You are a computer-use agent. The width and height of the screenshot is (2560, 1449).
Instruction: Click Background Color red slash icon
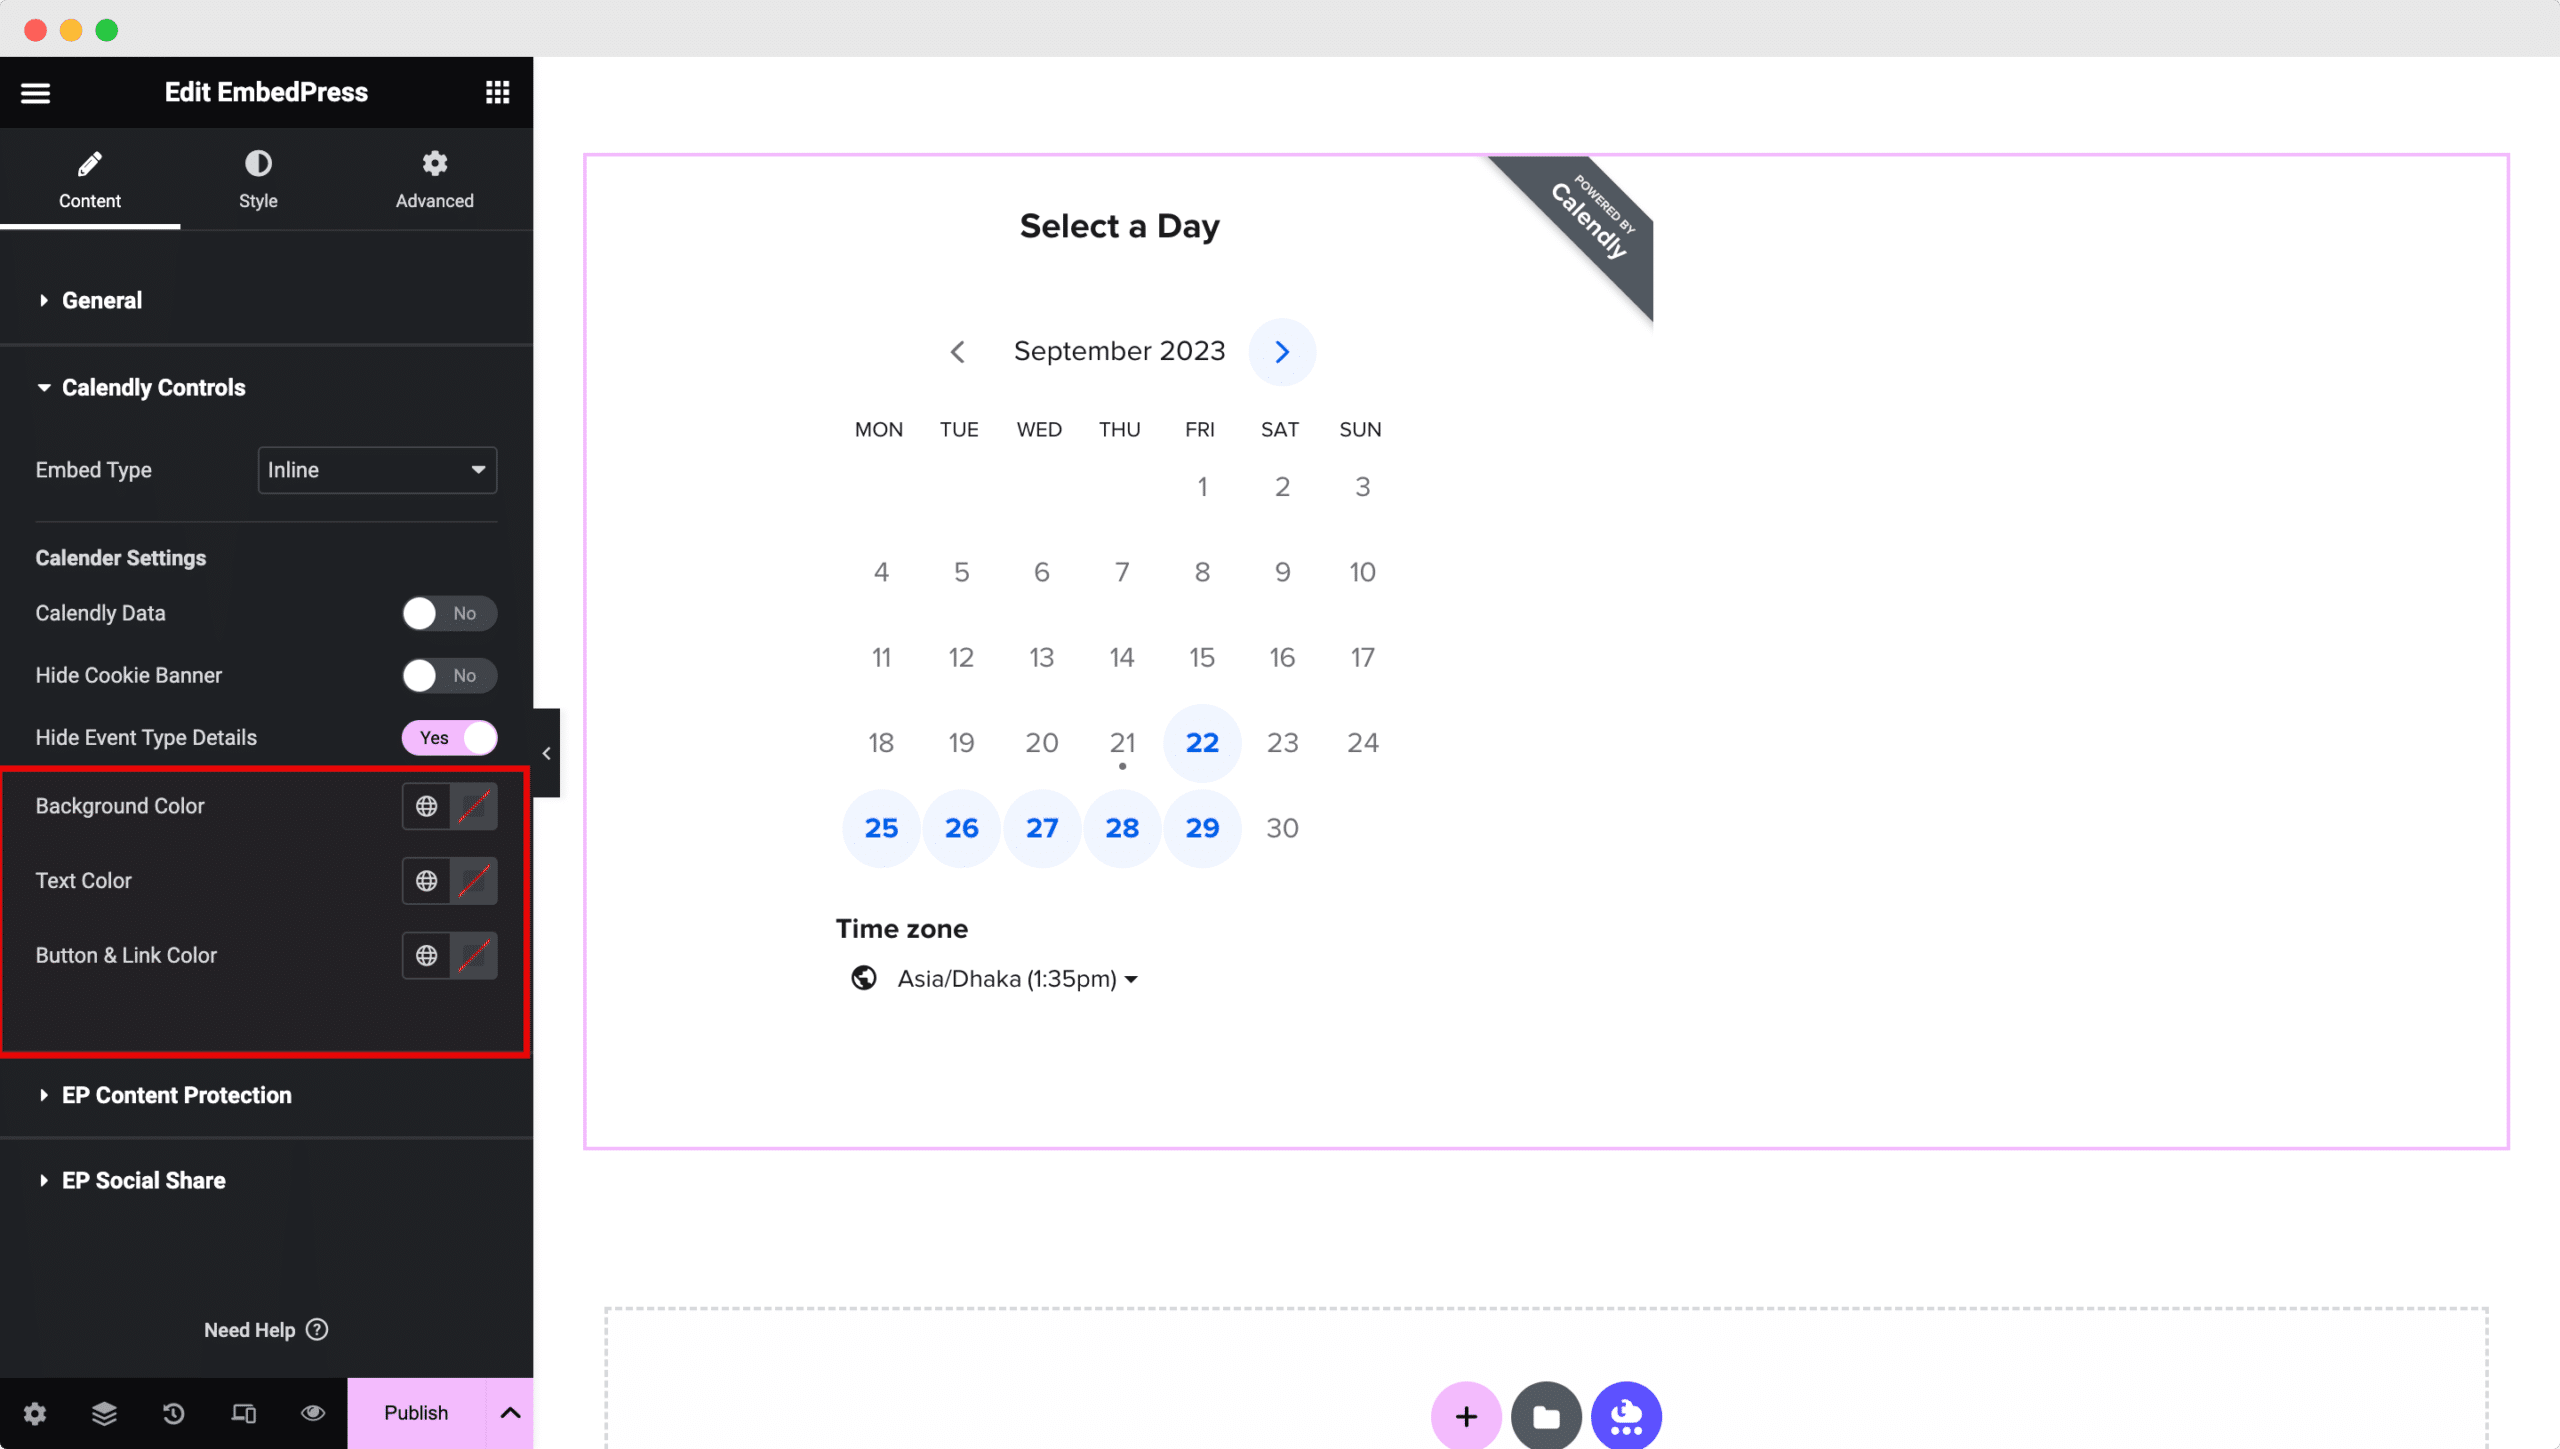click(x=473, y=805)
